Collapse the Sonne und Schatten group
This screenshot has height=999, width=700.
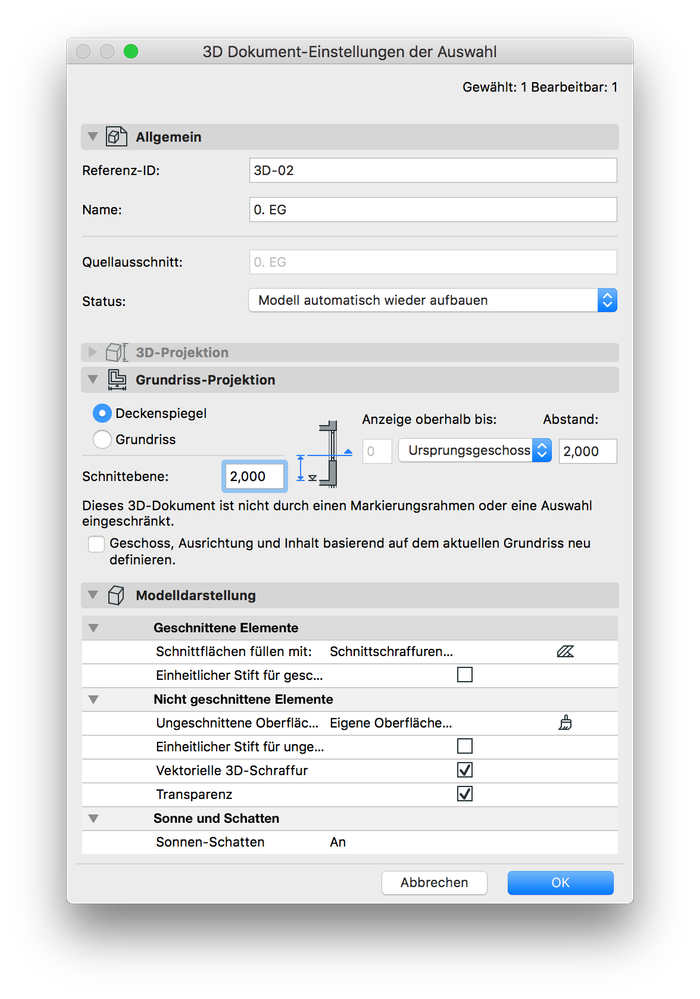click(94, 818)
